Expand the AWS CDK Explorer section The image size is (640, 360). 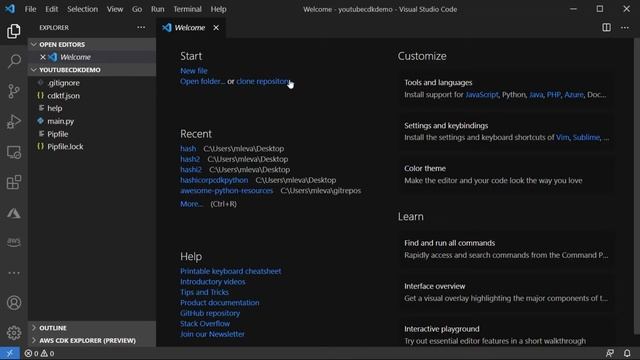click(92, 340)
